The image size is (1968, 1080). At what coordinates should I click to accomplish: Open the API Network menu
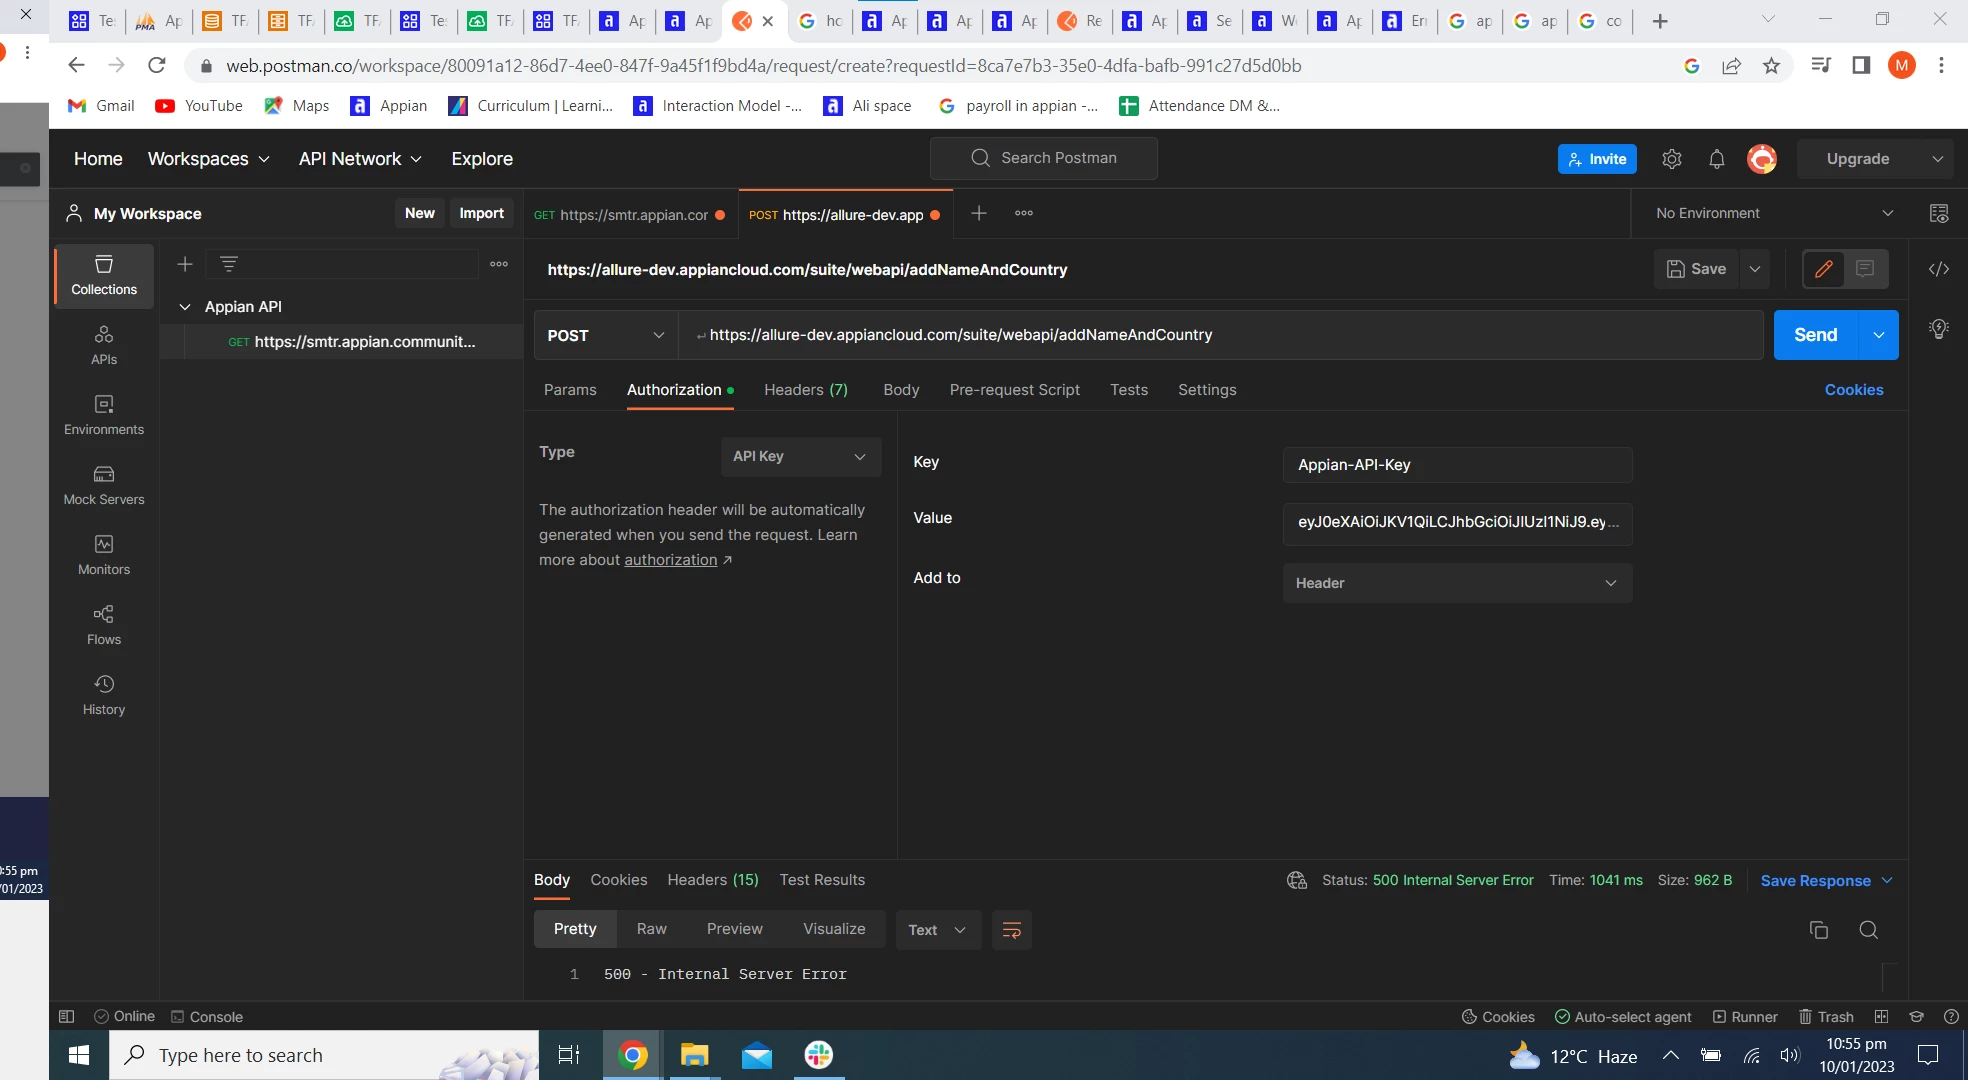click(360, 159)
